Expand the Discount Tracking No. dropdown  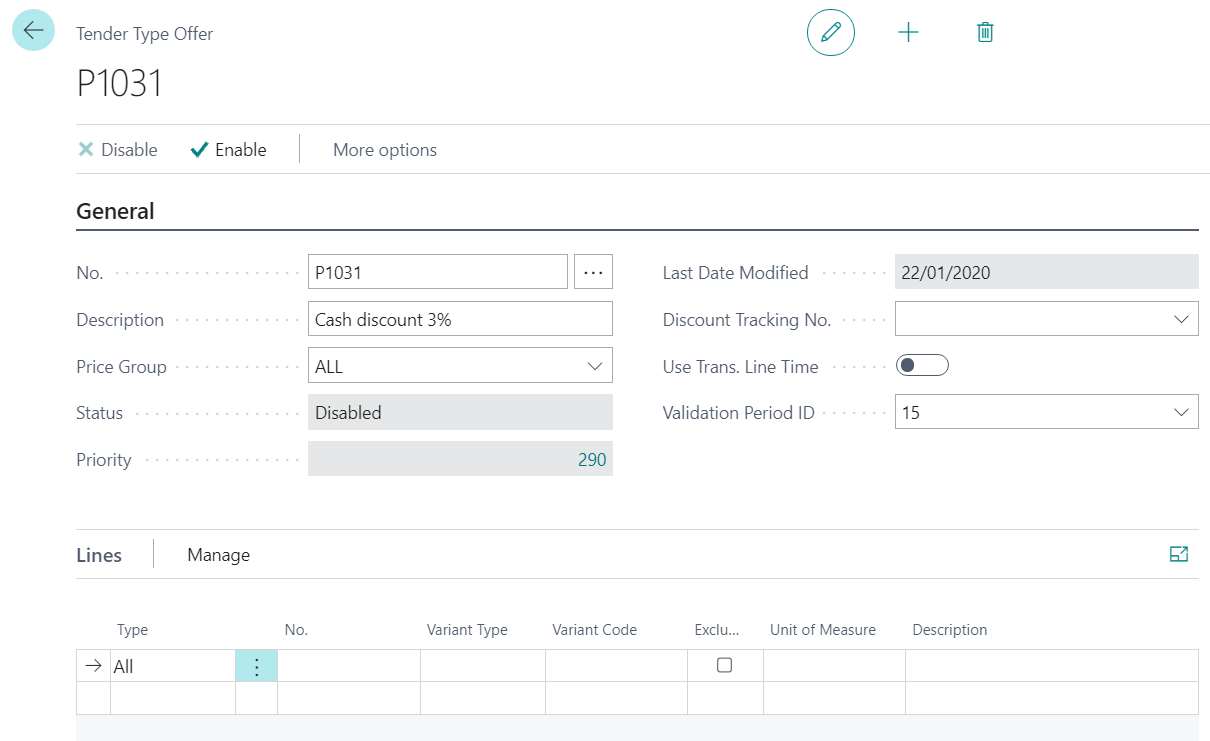click(x=1180, y=320)
